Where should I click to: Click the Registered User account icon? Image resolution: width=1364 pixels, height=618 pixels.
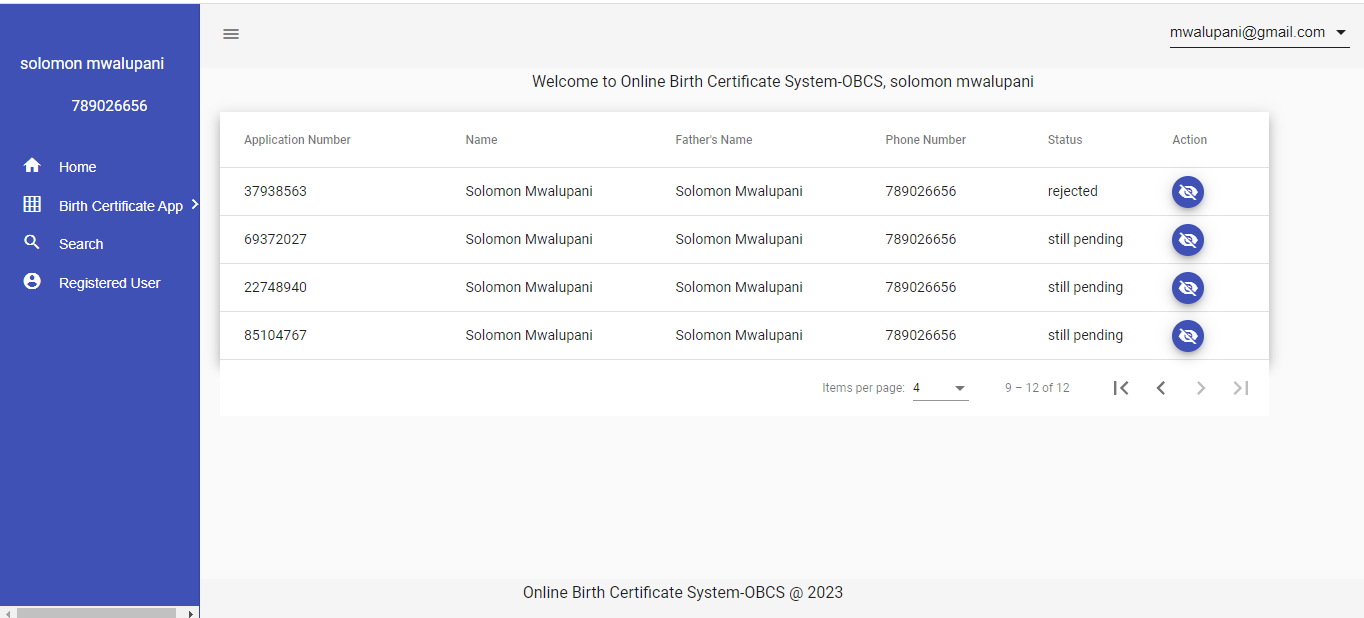tap(32, 282)
